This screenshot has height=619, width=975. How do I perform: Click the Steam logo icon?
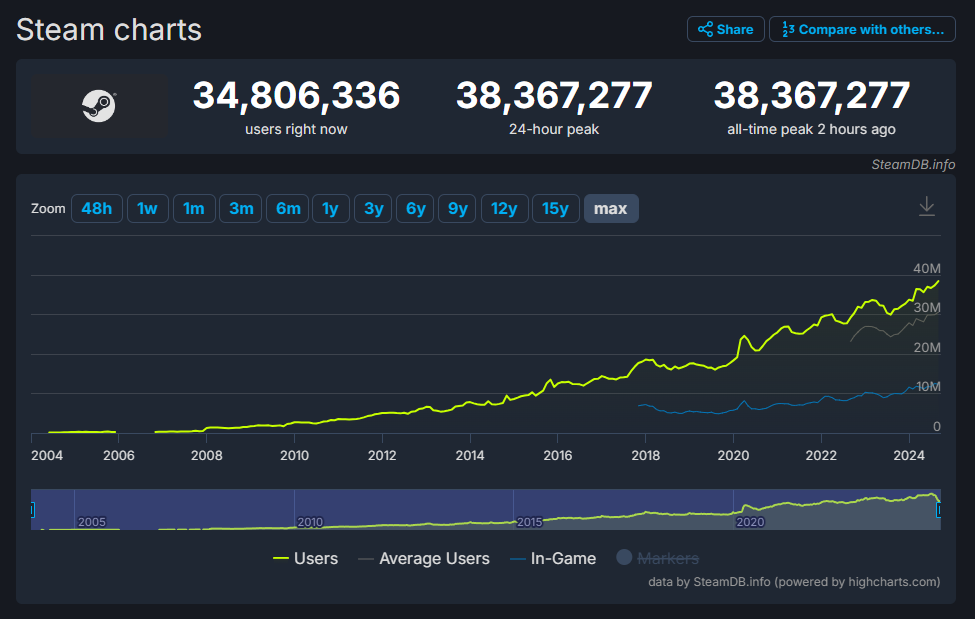98,105
